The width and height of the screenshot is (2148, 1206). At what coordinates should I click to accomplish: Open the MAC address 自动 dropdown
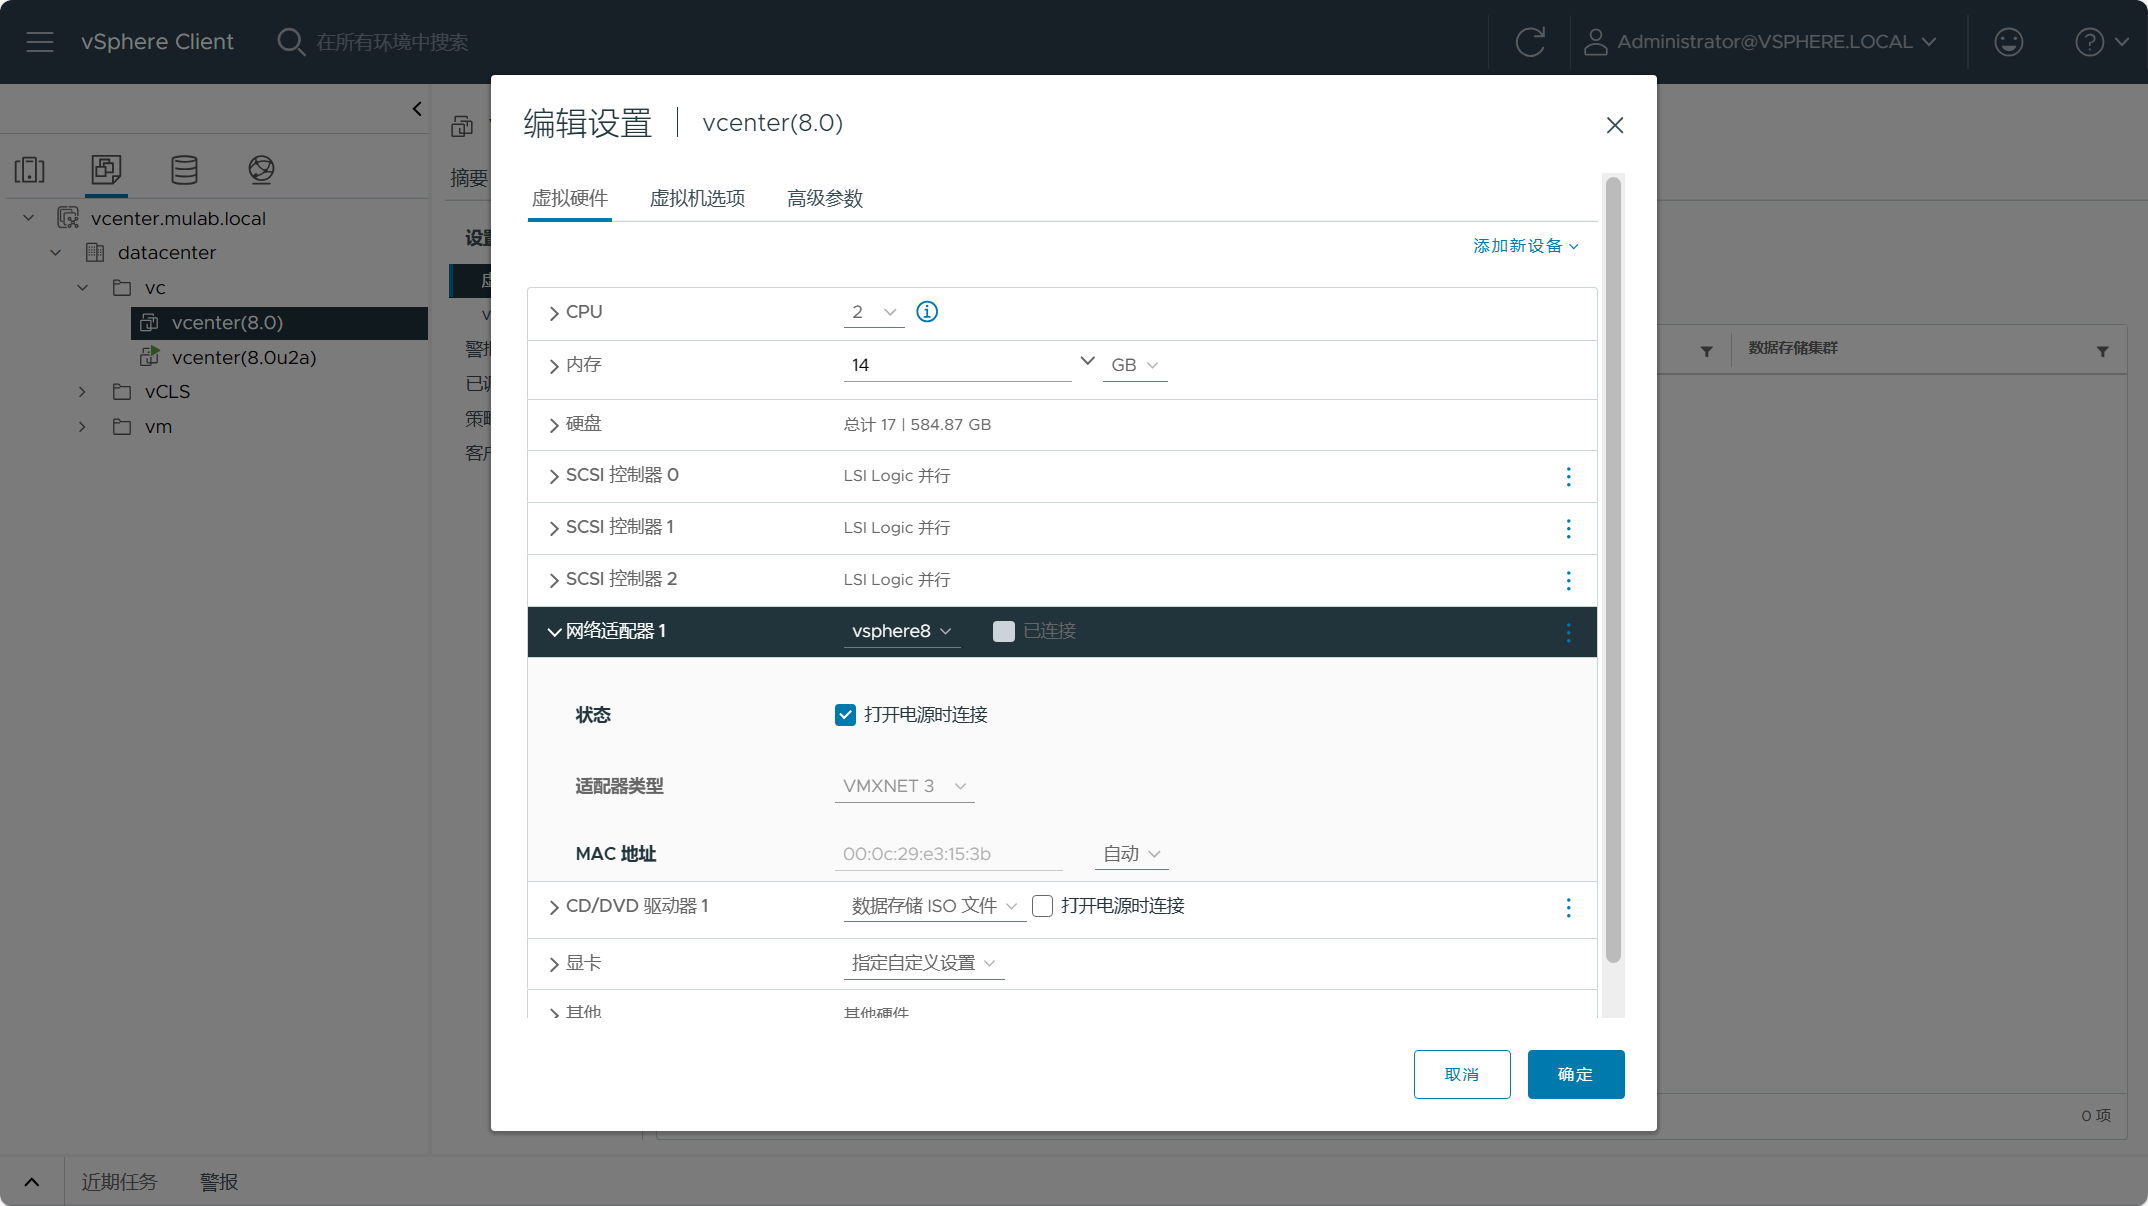pos(1131,854)
